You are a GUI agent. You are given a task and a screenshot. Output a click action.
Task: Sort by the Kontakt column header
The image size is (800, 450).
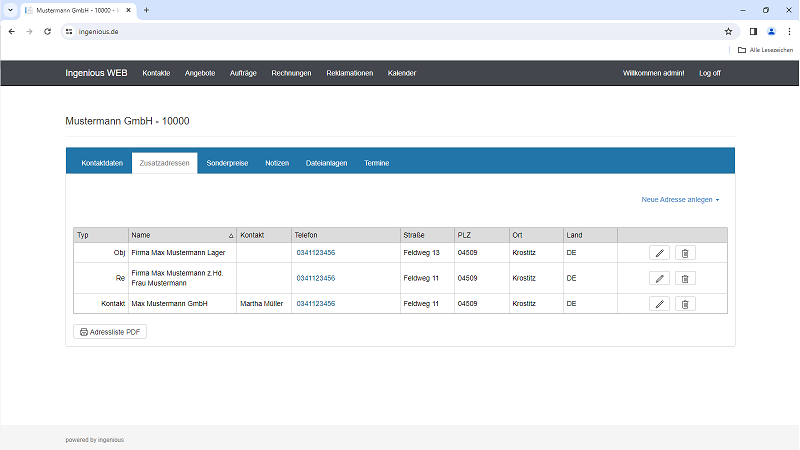click(x=264, y=235)
